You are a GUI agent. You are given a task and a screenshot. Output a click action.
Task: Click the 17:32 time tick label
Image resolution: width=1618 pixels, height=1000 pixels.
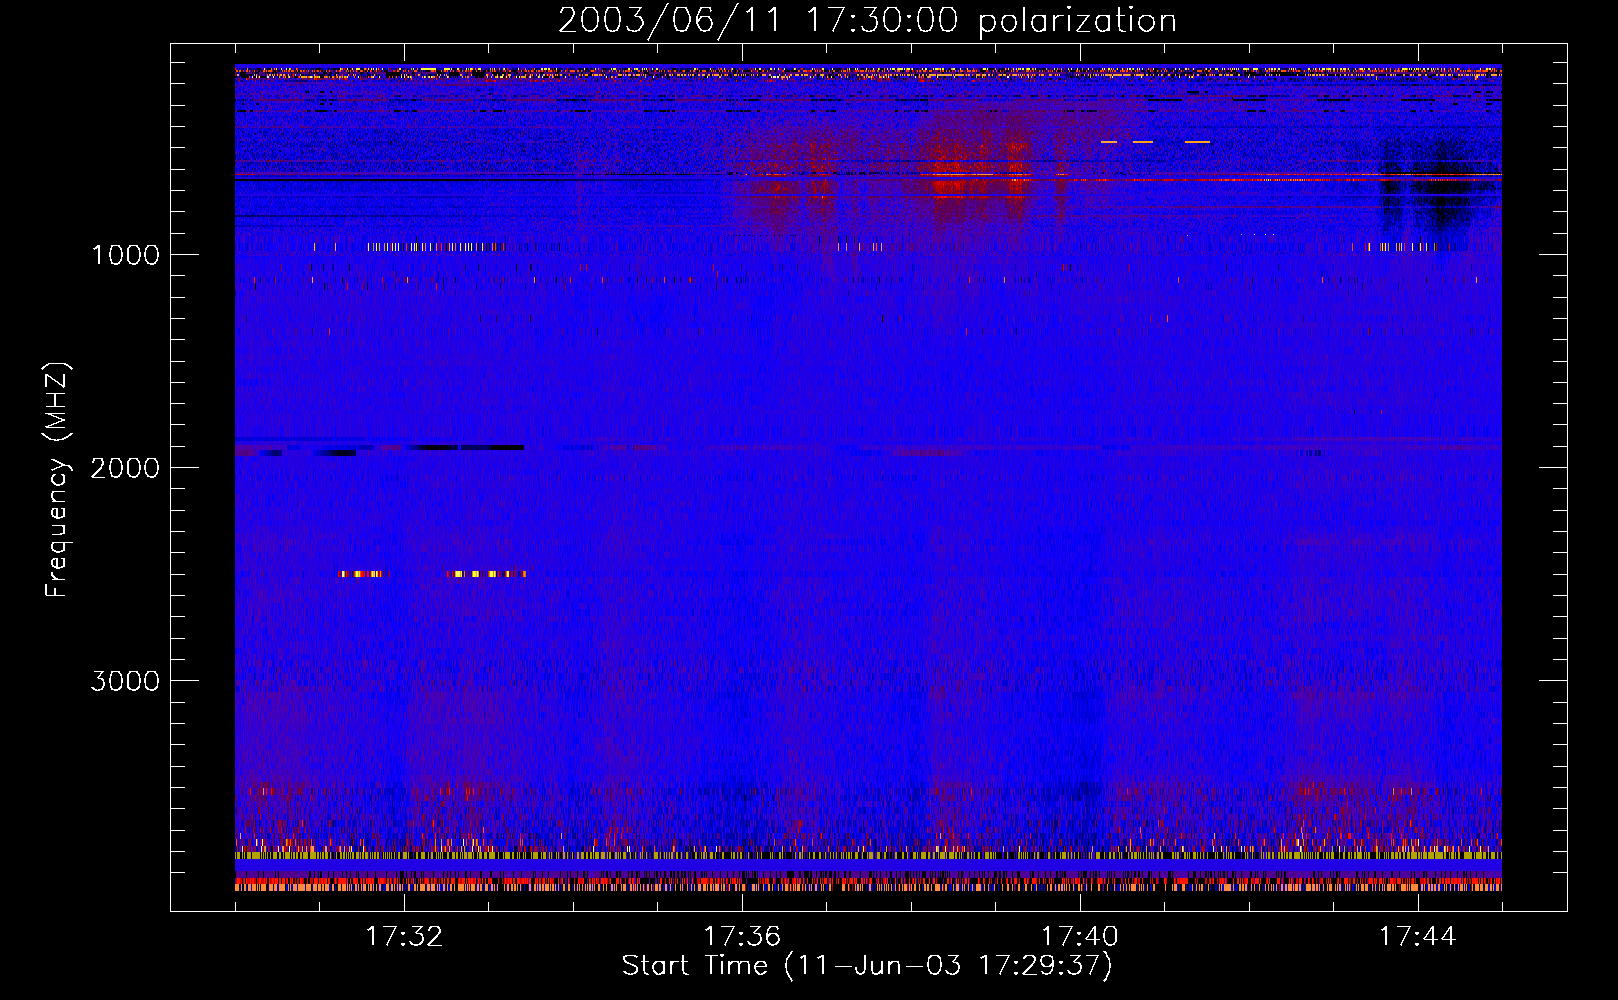point(404,936)
